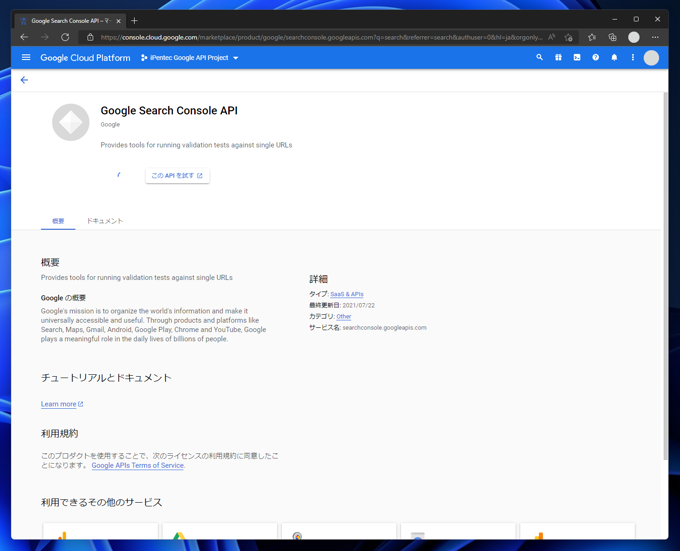Screen dimensions: 680x551
Task: Click the search magnifier icon in header
Action: point(539,57)
